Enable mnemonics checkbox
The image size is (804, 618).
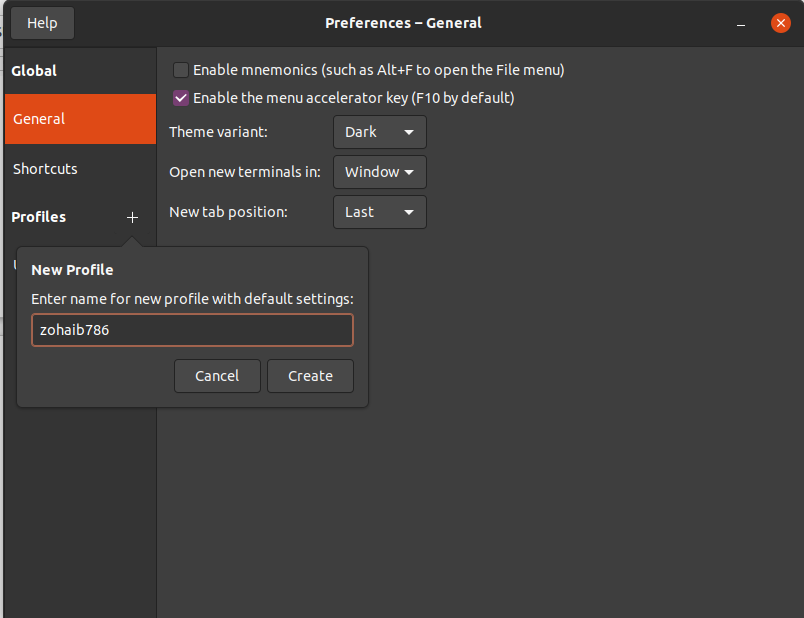pos(180,70)
